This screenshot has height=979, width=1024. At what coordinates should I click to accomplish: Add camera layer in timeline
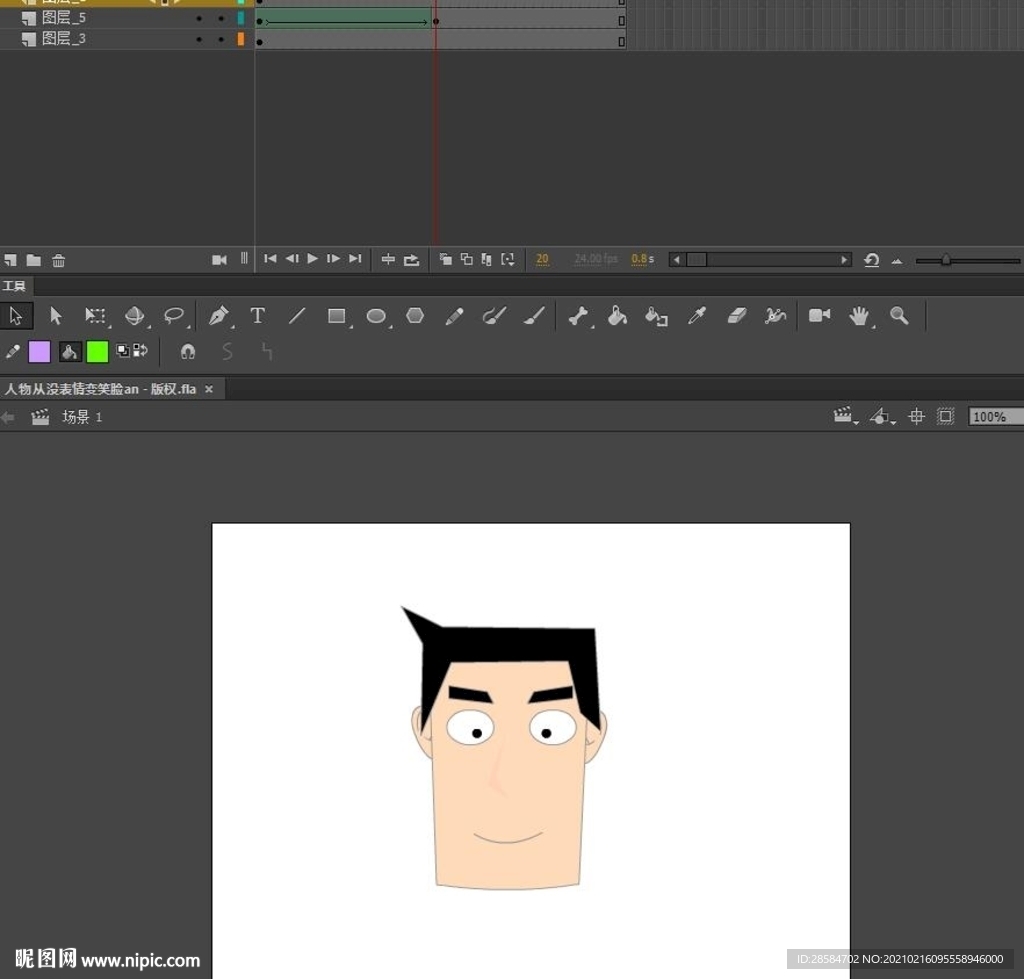[x=219, y=260]
